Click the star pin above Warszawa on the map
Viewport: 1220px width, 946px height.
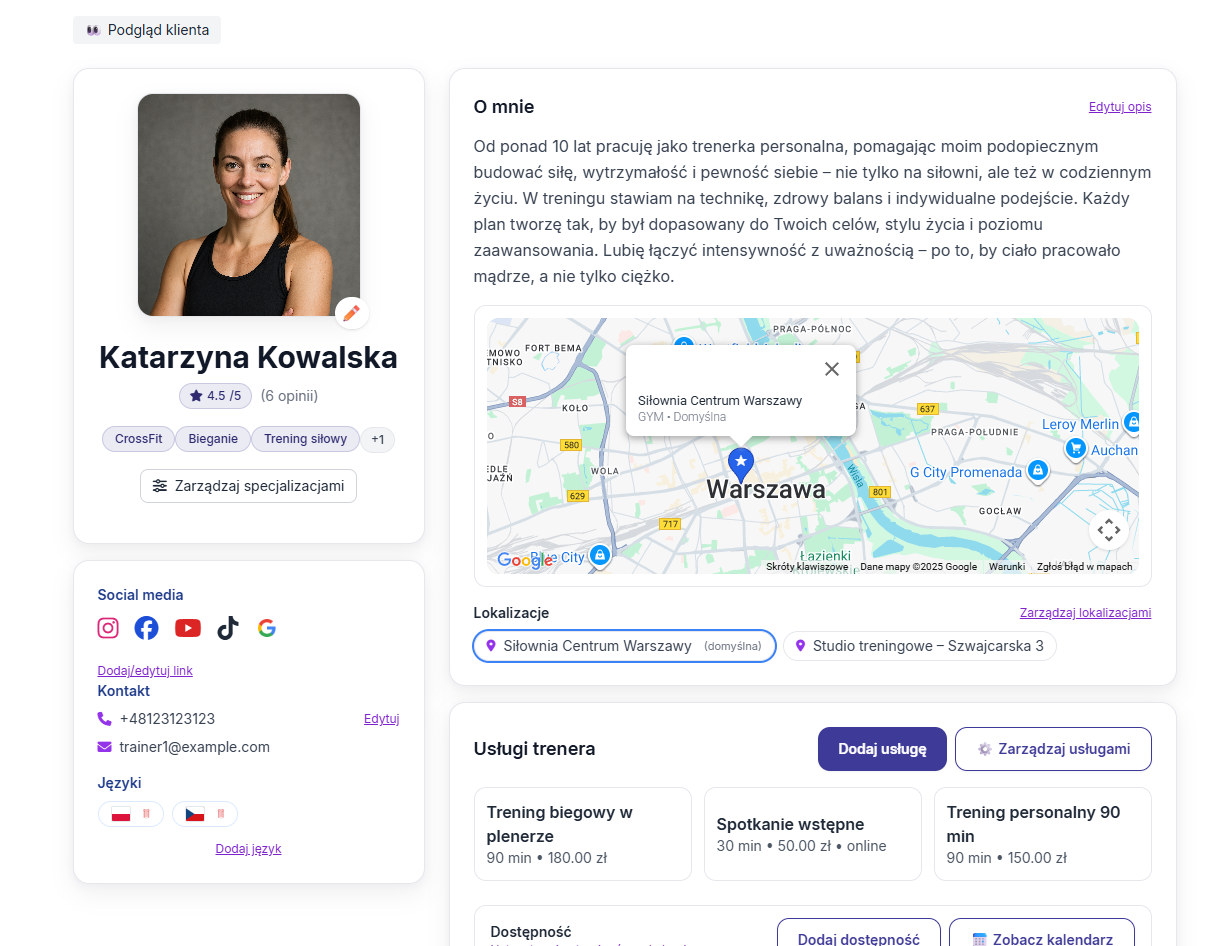pos(740,462)
